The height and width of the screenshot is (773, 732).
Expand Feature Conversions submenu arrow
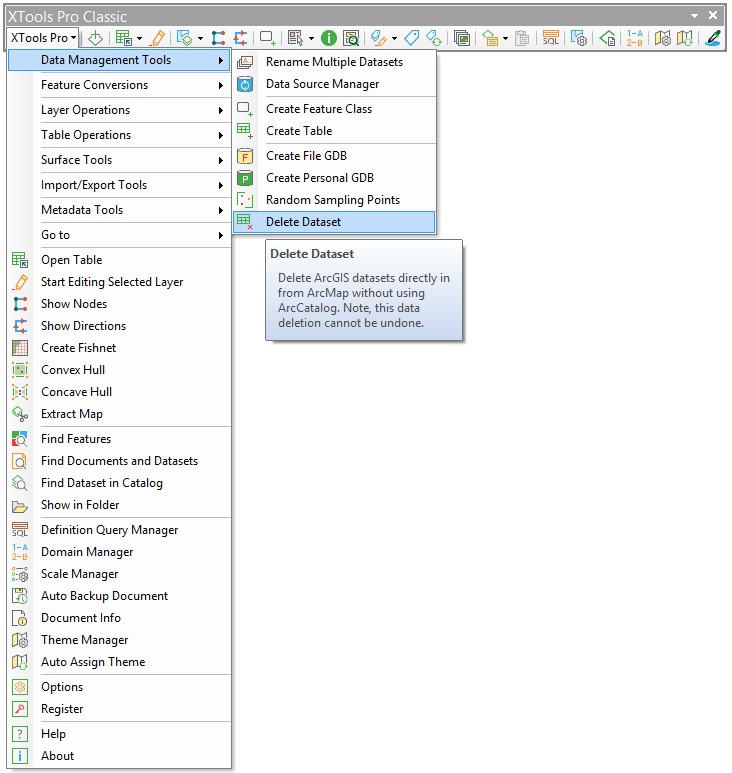point(220,85)
